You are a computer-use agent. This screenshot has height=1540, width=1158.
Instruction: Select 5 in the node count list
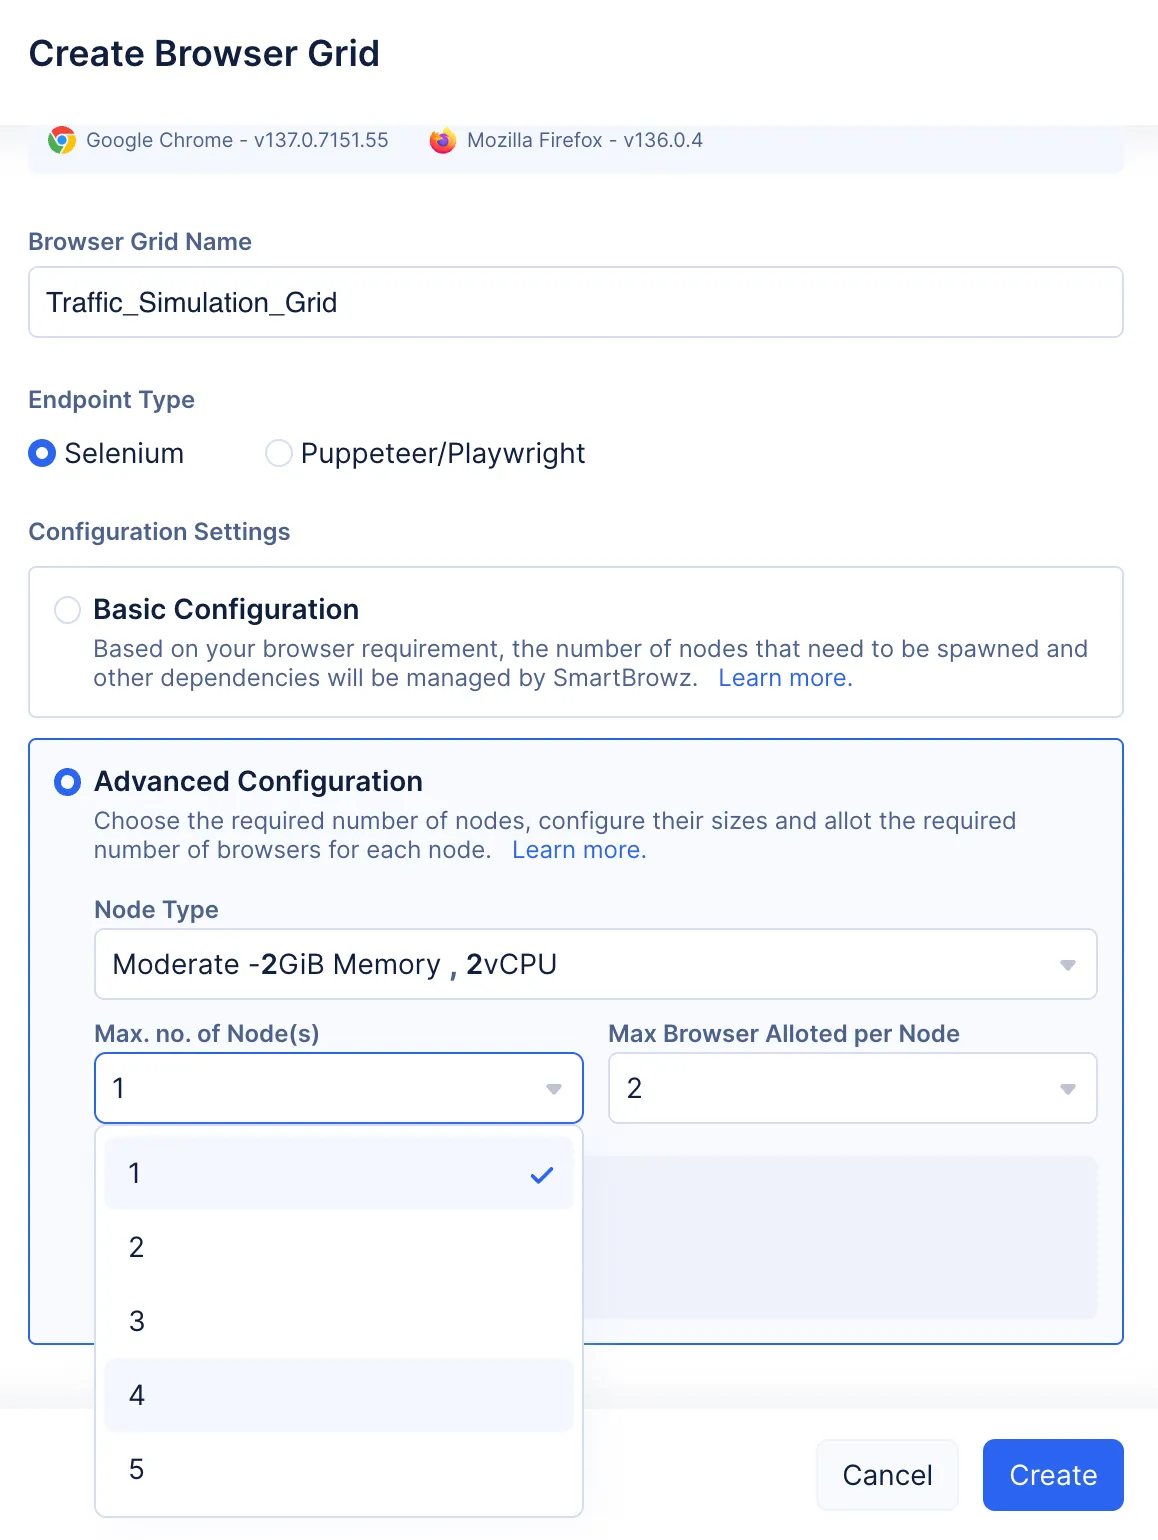tap(338, 1469)
